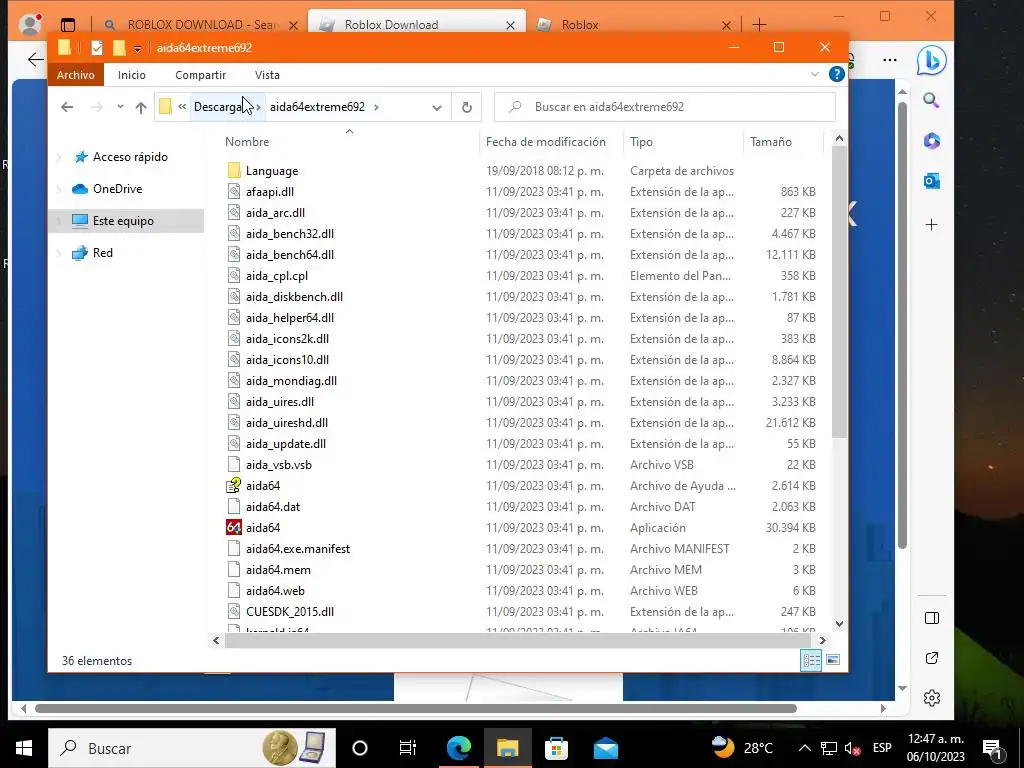Add a new app to Edge sidebar
The width and height of the screenshot is (1024, 768).
[931, 225]
